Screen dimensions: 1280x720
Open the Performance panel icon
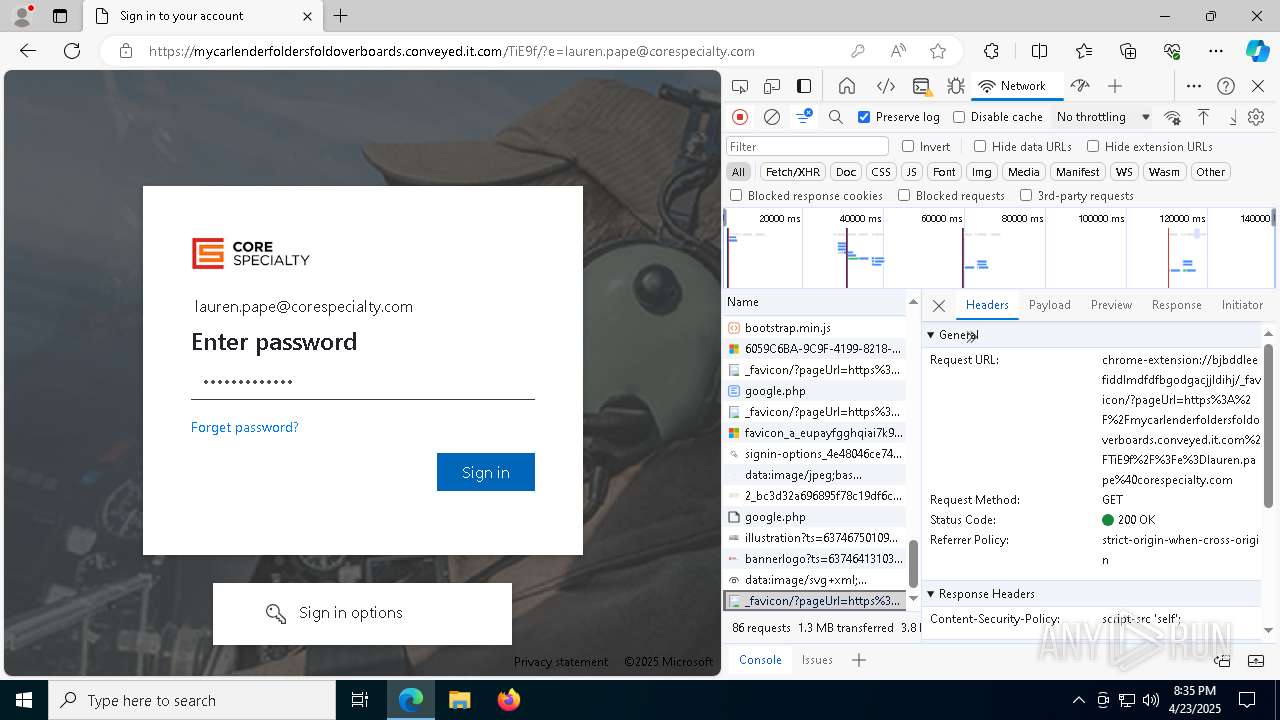click(1079, 86)
